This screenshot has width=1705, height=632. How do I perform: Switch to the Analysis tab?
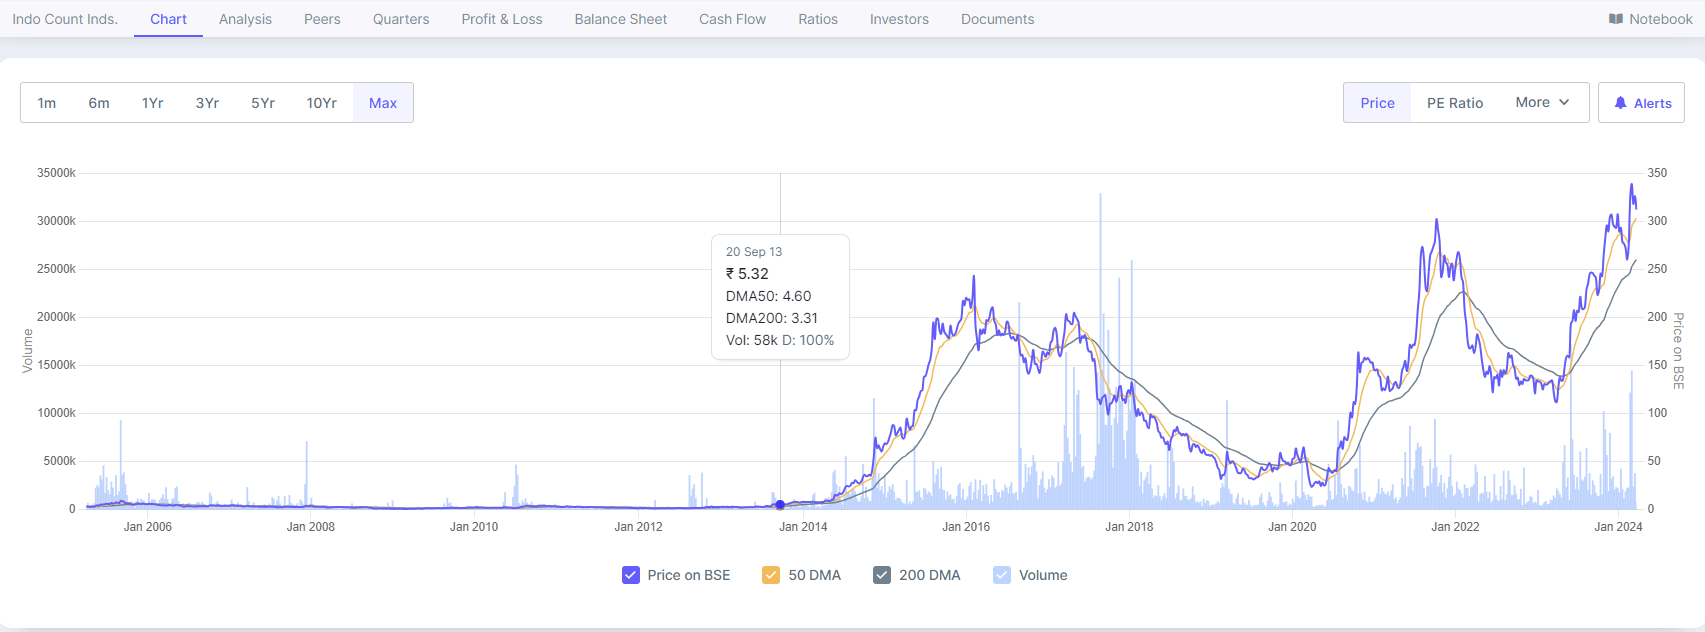(245, 19)
